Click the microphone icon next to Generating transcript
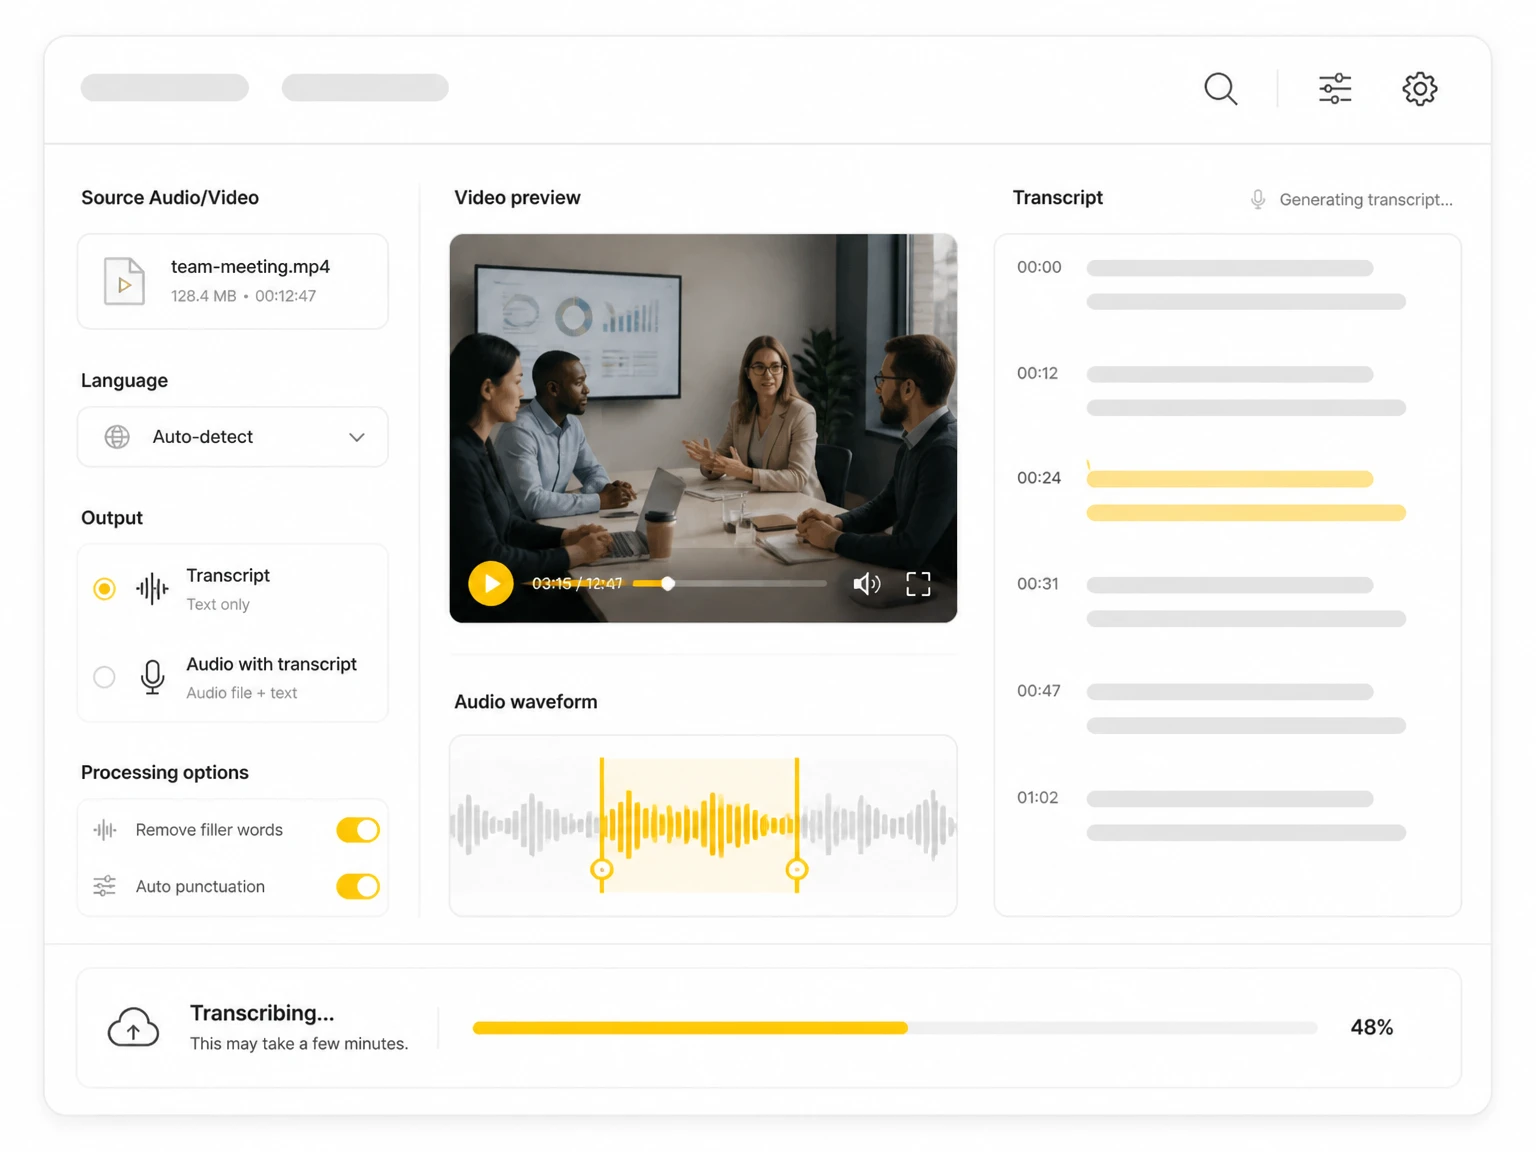 point(1258,200)
